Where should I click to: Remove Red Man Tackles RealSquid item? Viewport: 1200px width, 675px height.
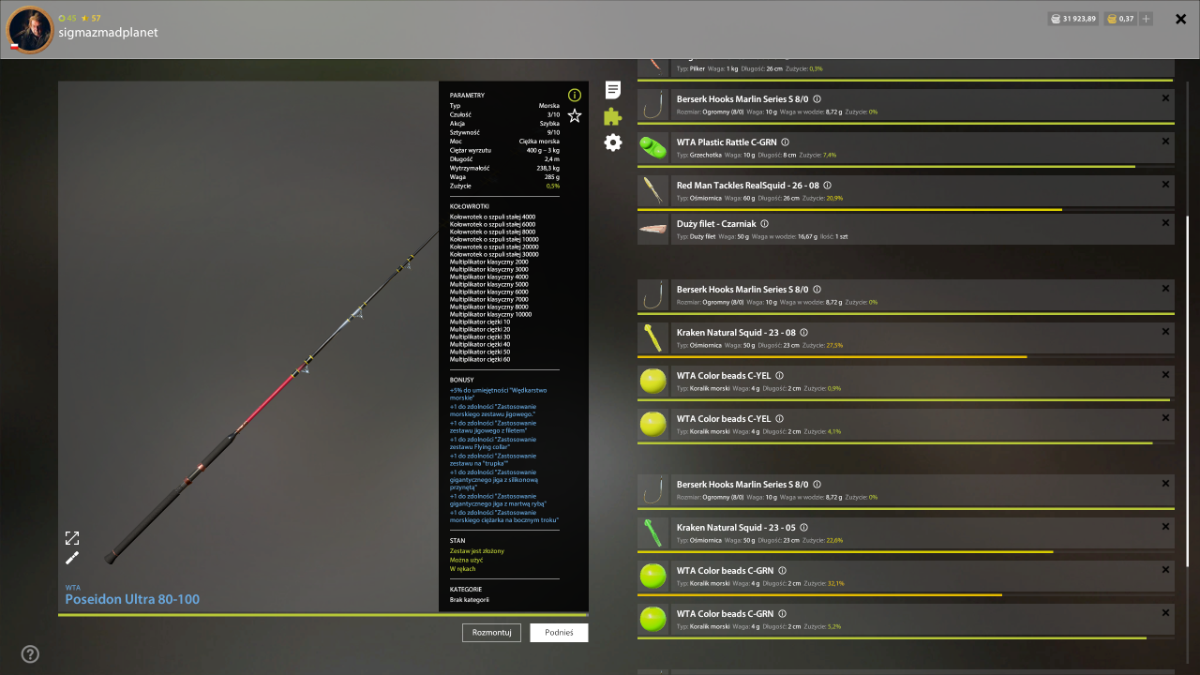coord(1165,184)
